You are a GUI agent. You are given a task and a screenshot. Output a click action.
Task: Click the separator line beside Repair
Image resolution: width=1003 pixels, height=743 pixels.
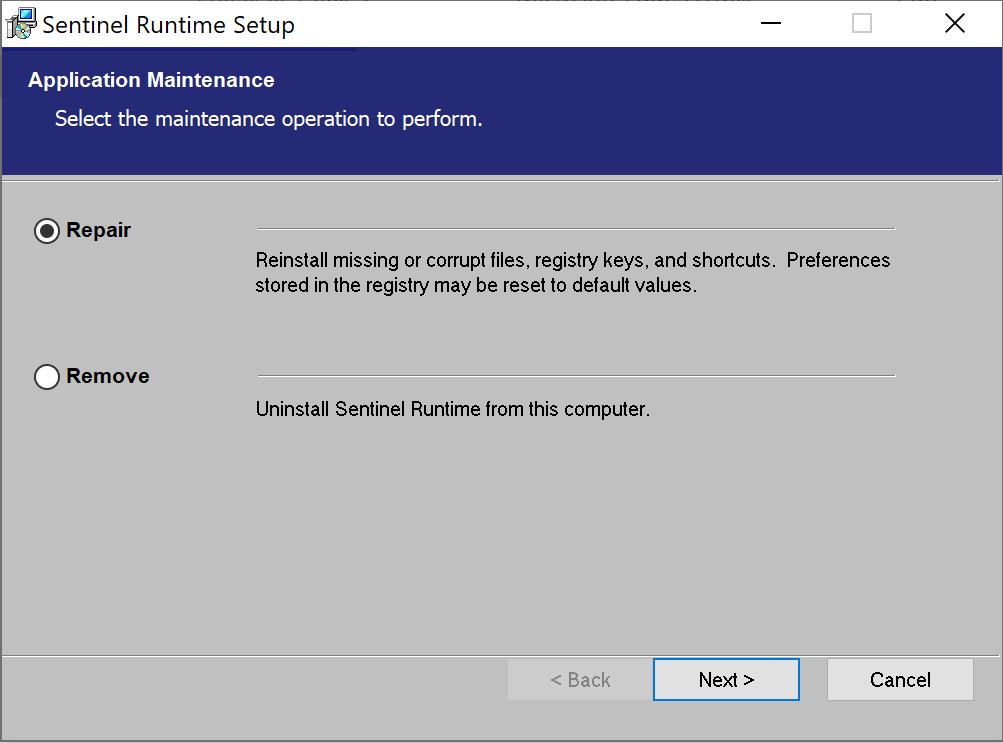[575, 229]
